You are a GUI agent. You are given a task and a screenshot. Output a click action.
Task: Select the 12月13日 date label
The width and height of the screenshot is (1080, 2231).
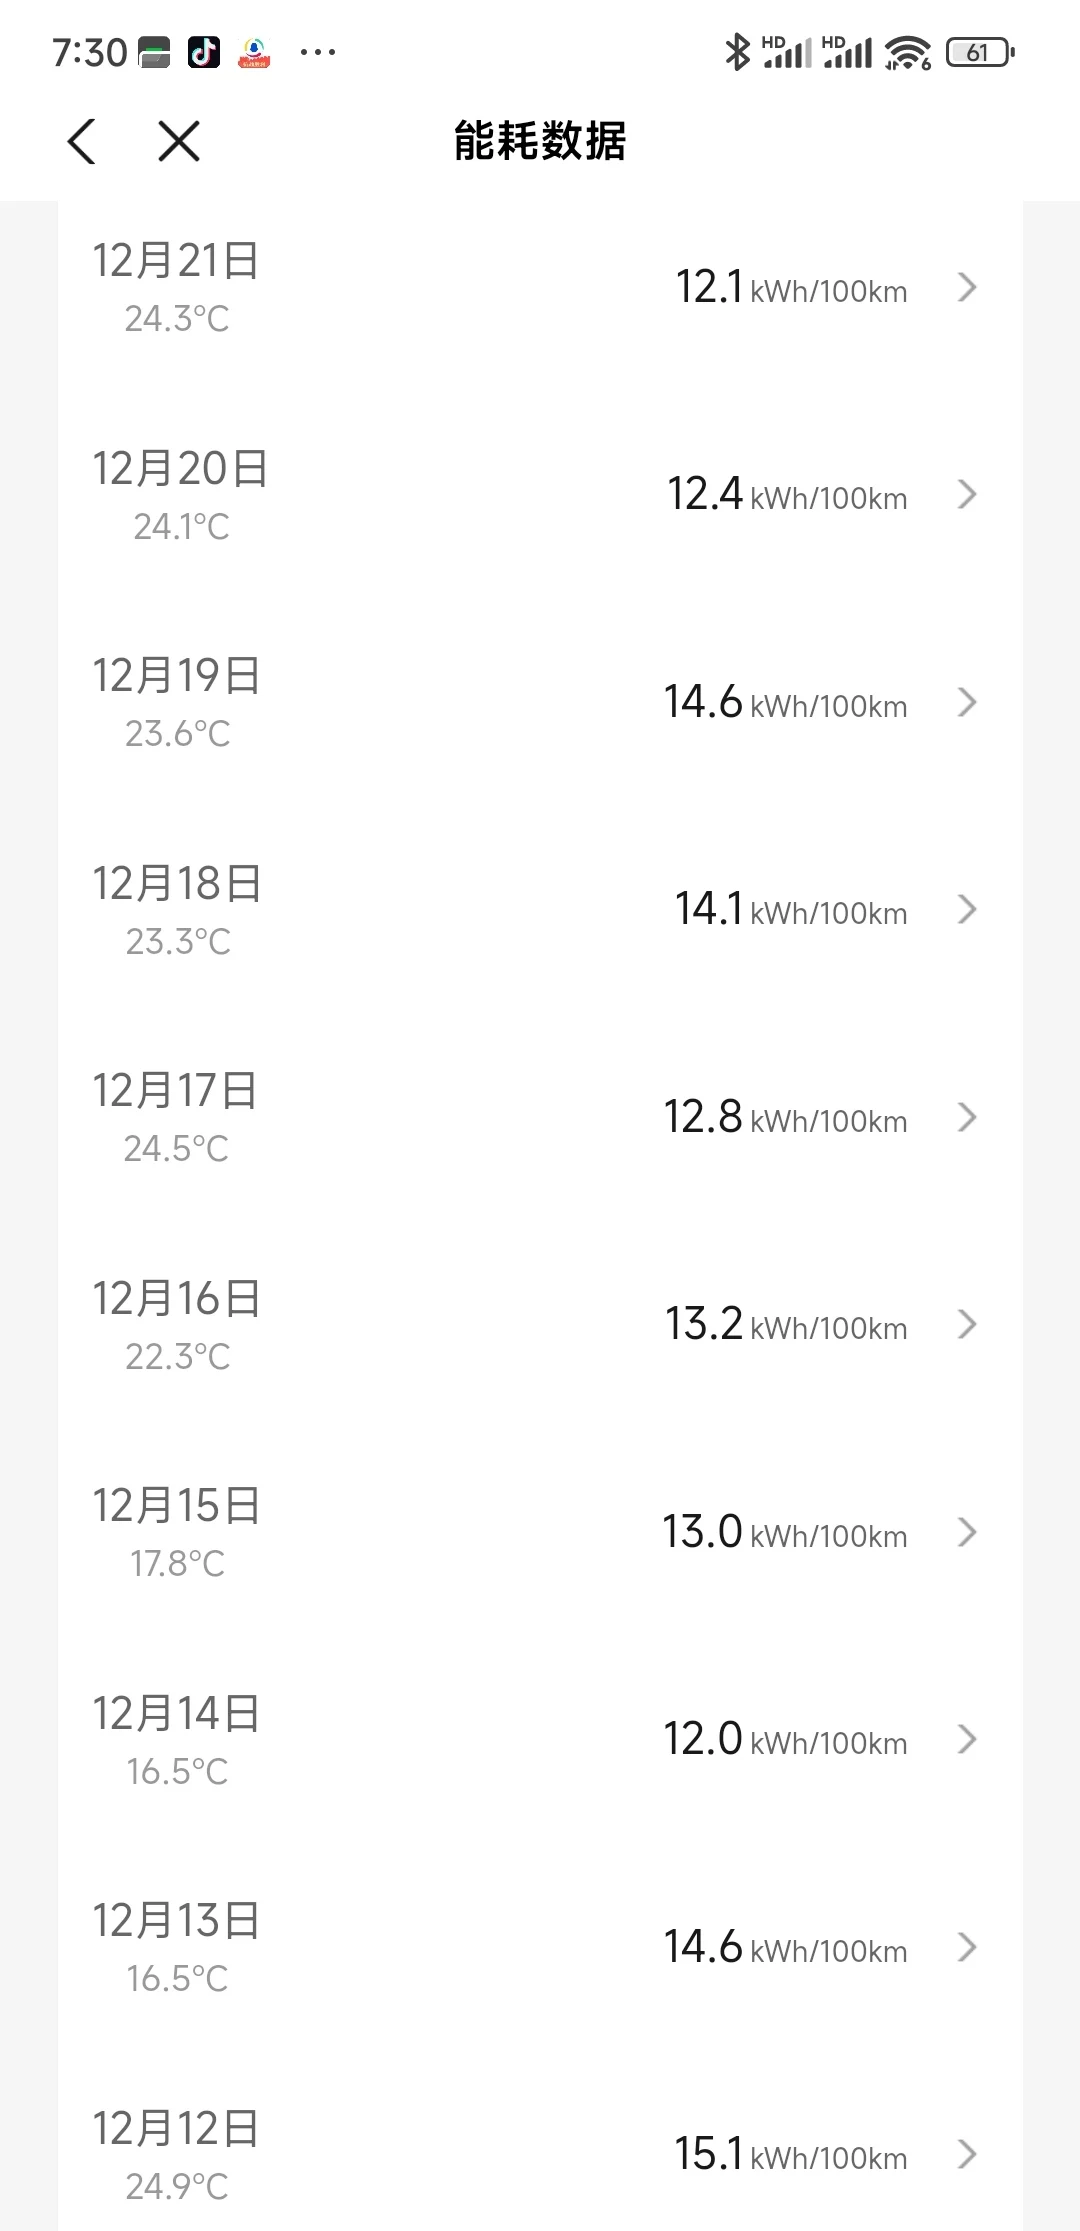point(177,1921)
